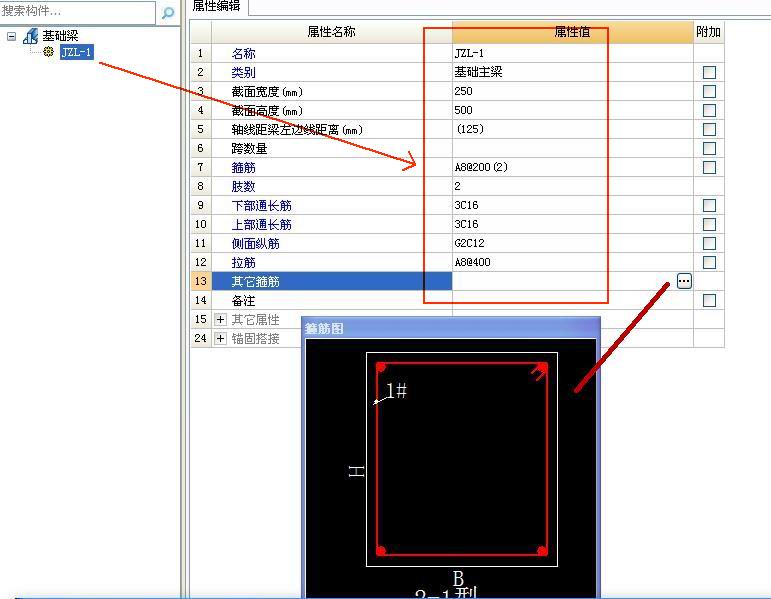Click the 属性值 column header
This screenshot has height=599, width=771.
(x=572, y=32)
